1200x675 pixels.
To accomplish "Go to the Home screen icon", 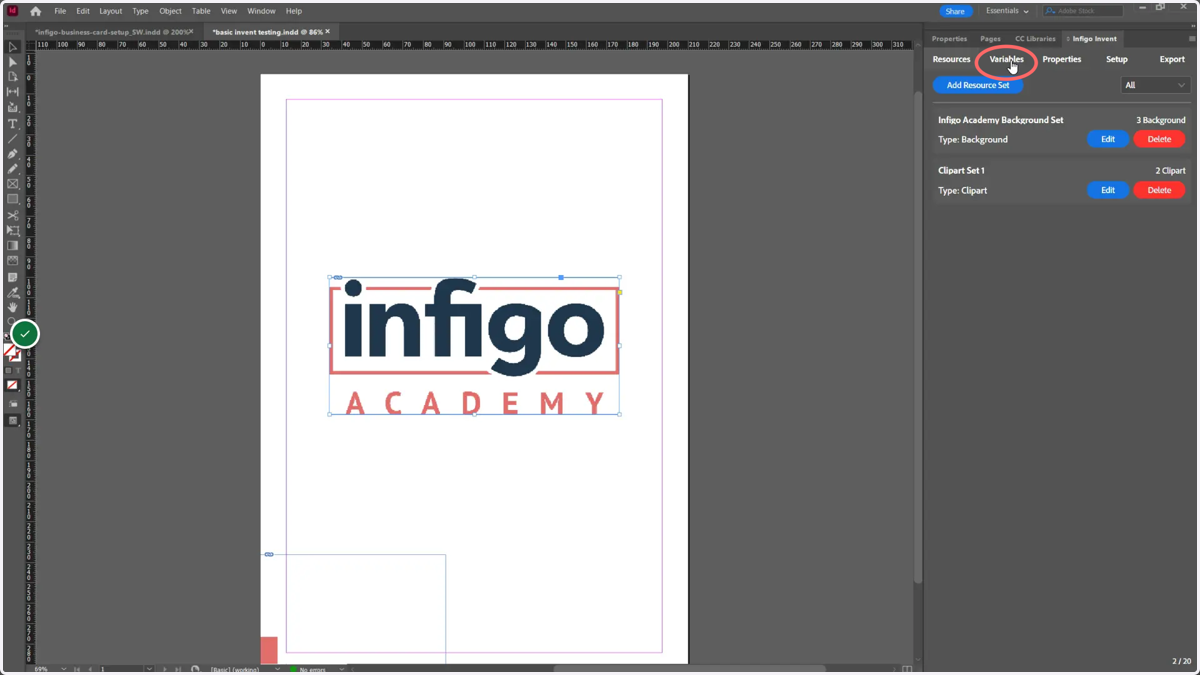I will click(x=35, y=11).
